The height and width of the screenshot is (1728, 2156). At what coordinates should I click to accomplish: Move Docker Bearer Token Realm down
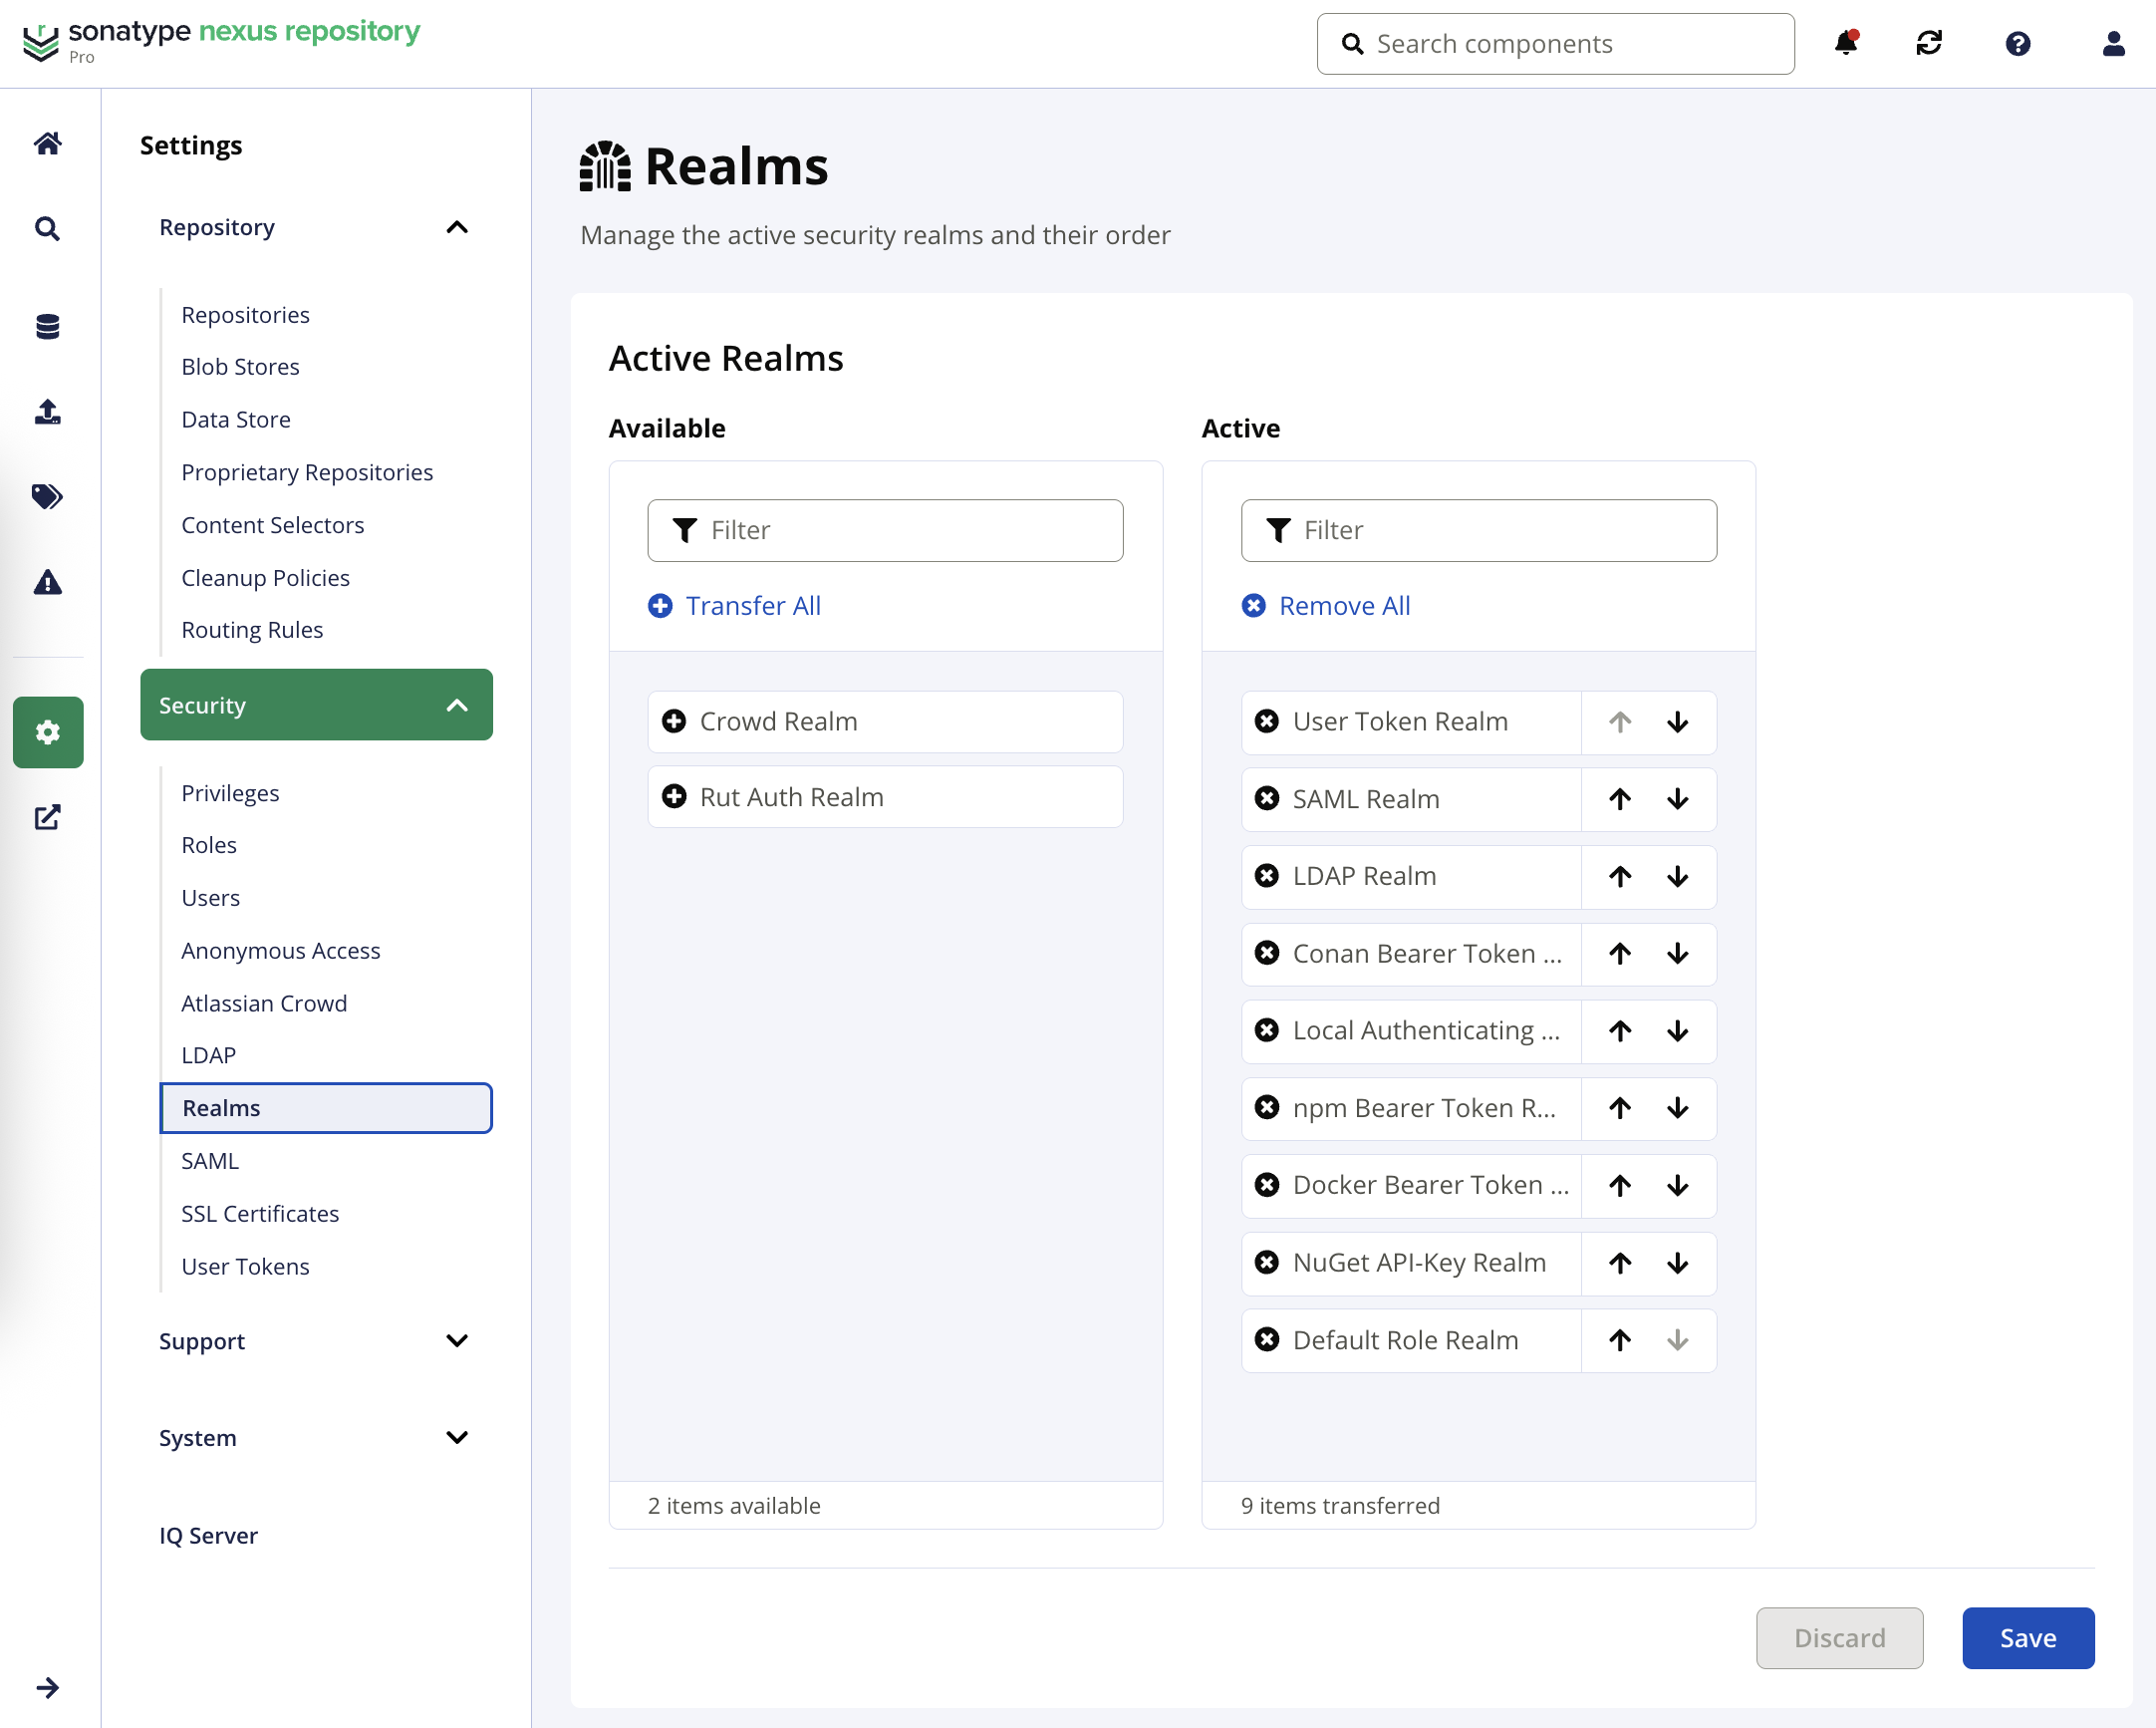point(1678,1185)
